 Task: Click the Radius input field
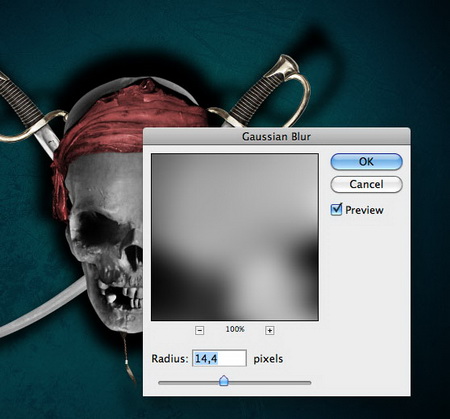tap(219, 358)
